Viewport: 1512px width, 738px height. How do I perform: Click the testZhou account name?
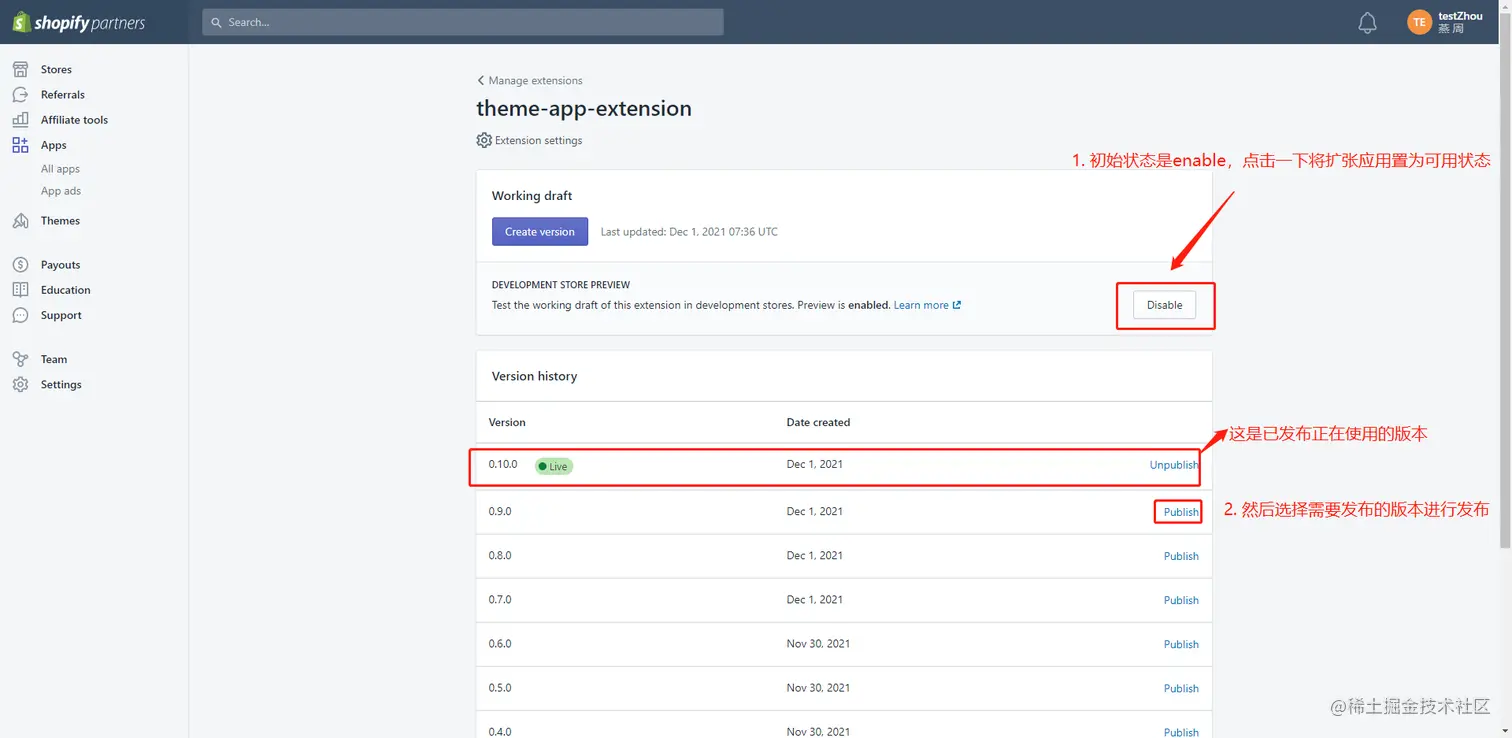pyautogui.click(x=1460, y=16)
